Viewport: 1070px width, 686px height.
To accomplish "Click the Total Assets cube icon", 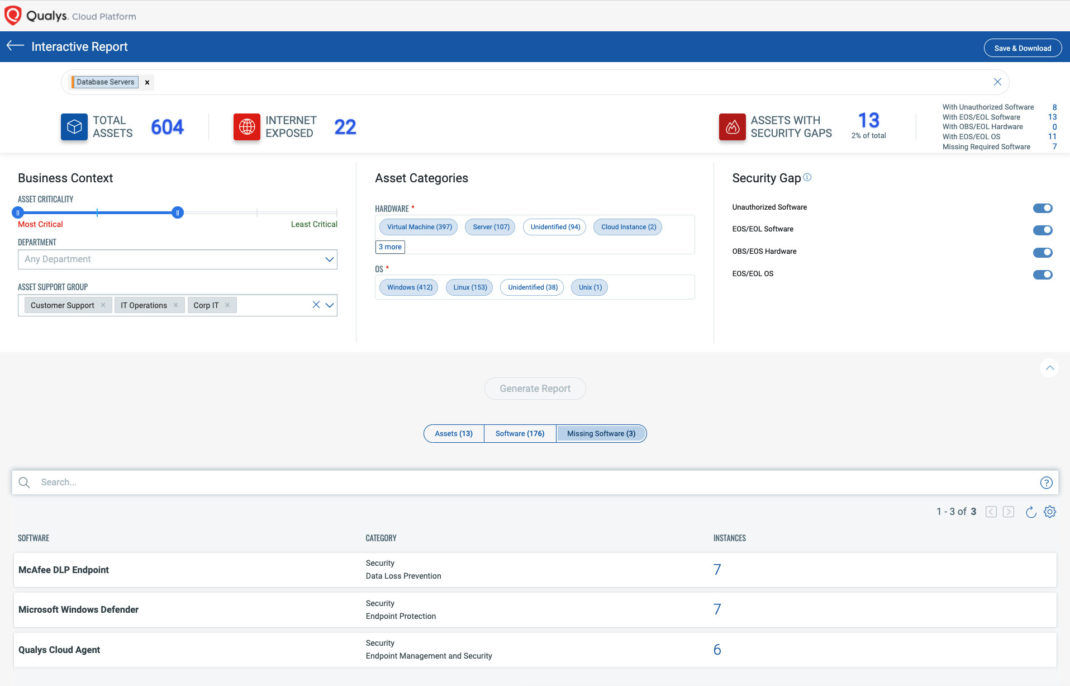I will (x=74, y=127).
